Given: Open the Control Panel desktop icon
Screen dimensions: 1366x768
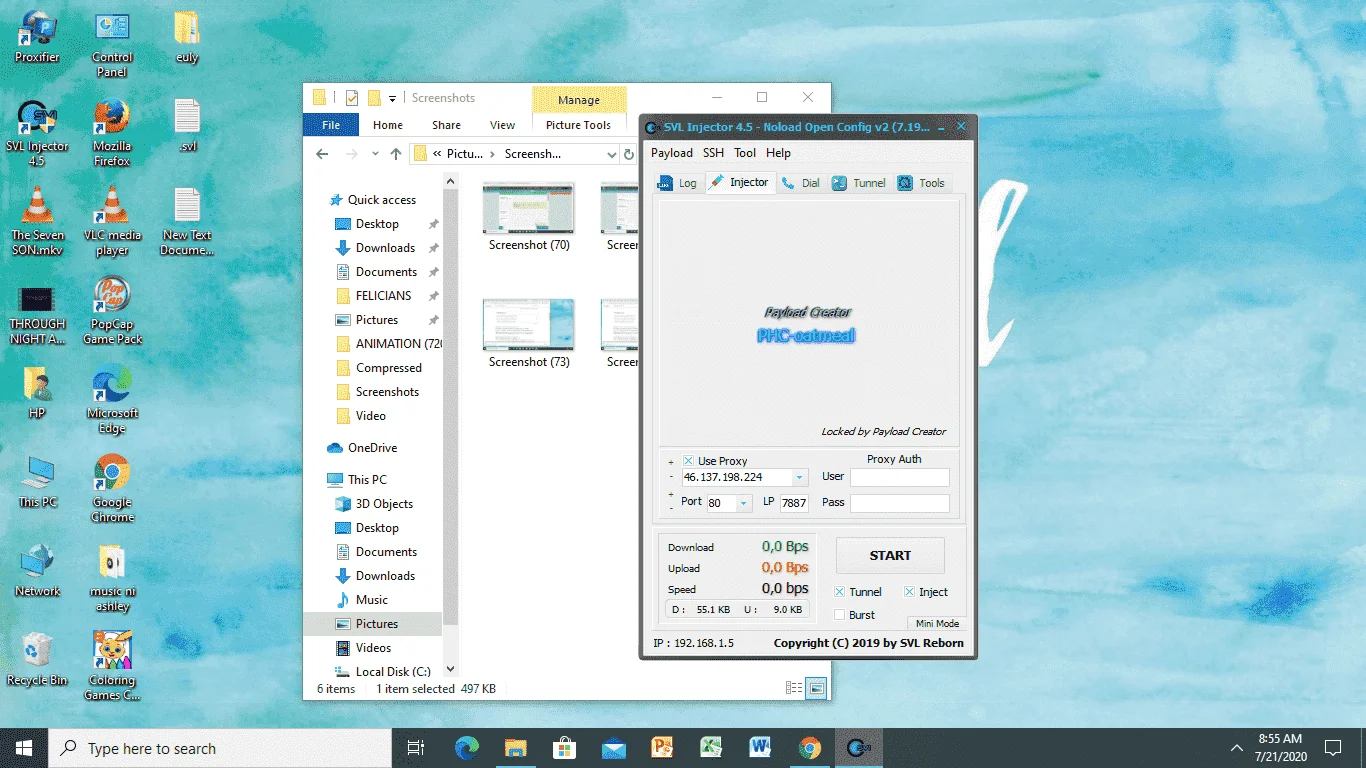Looking at the screenshot, I should [x=112, y=44].
